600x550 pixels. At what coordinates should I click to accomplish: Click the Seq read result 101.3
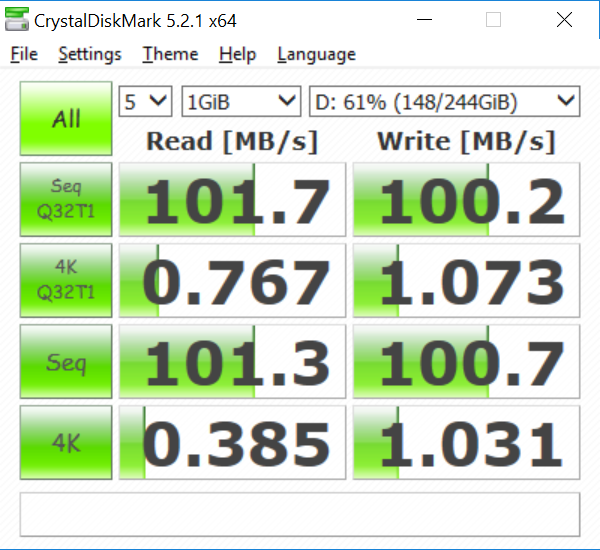click(x=232, y=362)
